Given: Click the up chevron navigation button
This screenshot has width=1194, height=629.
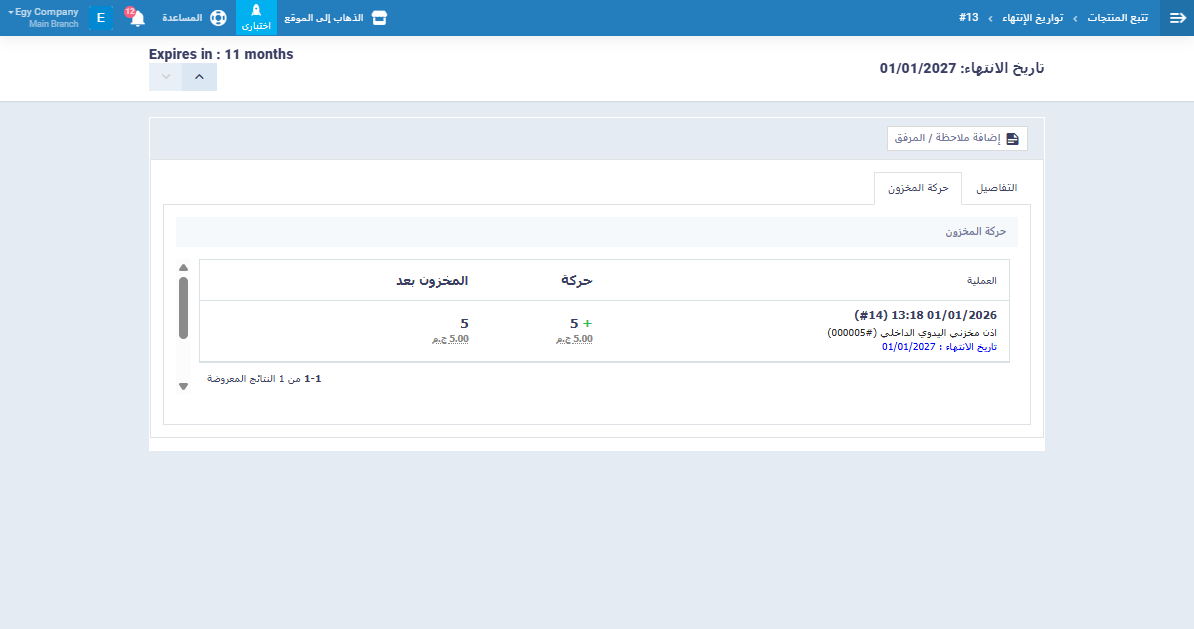Looking at the screenshot, I should tap(199, 77).
